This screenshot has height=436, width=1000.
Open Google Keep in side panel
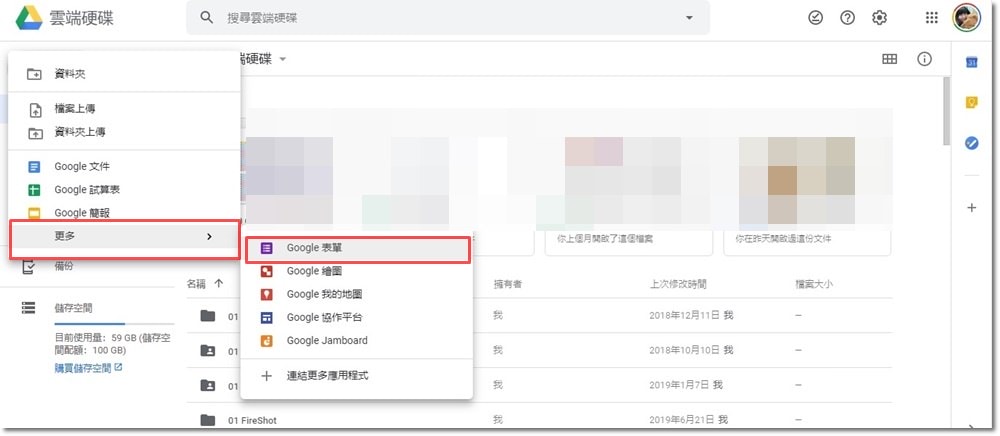pyautogui.click(x=971, y=103)
